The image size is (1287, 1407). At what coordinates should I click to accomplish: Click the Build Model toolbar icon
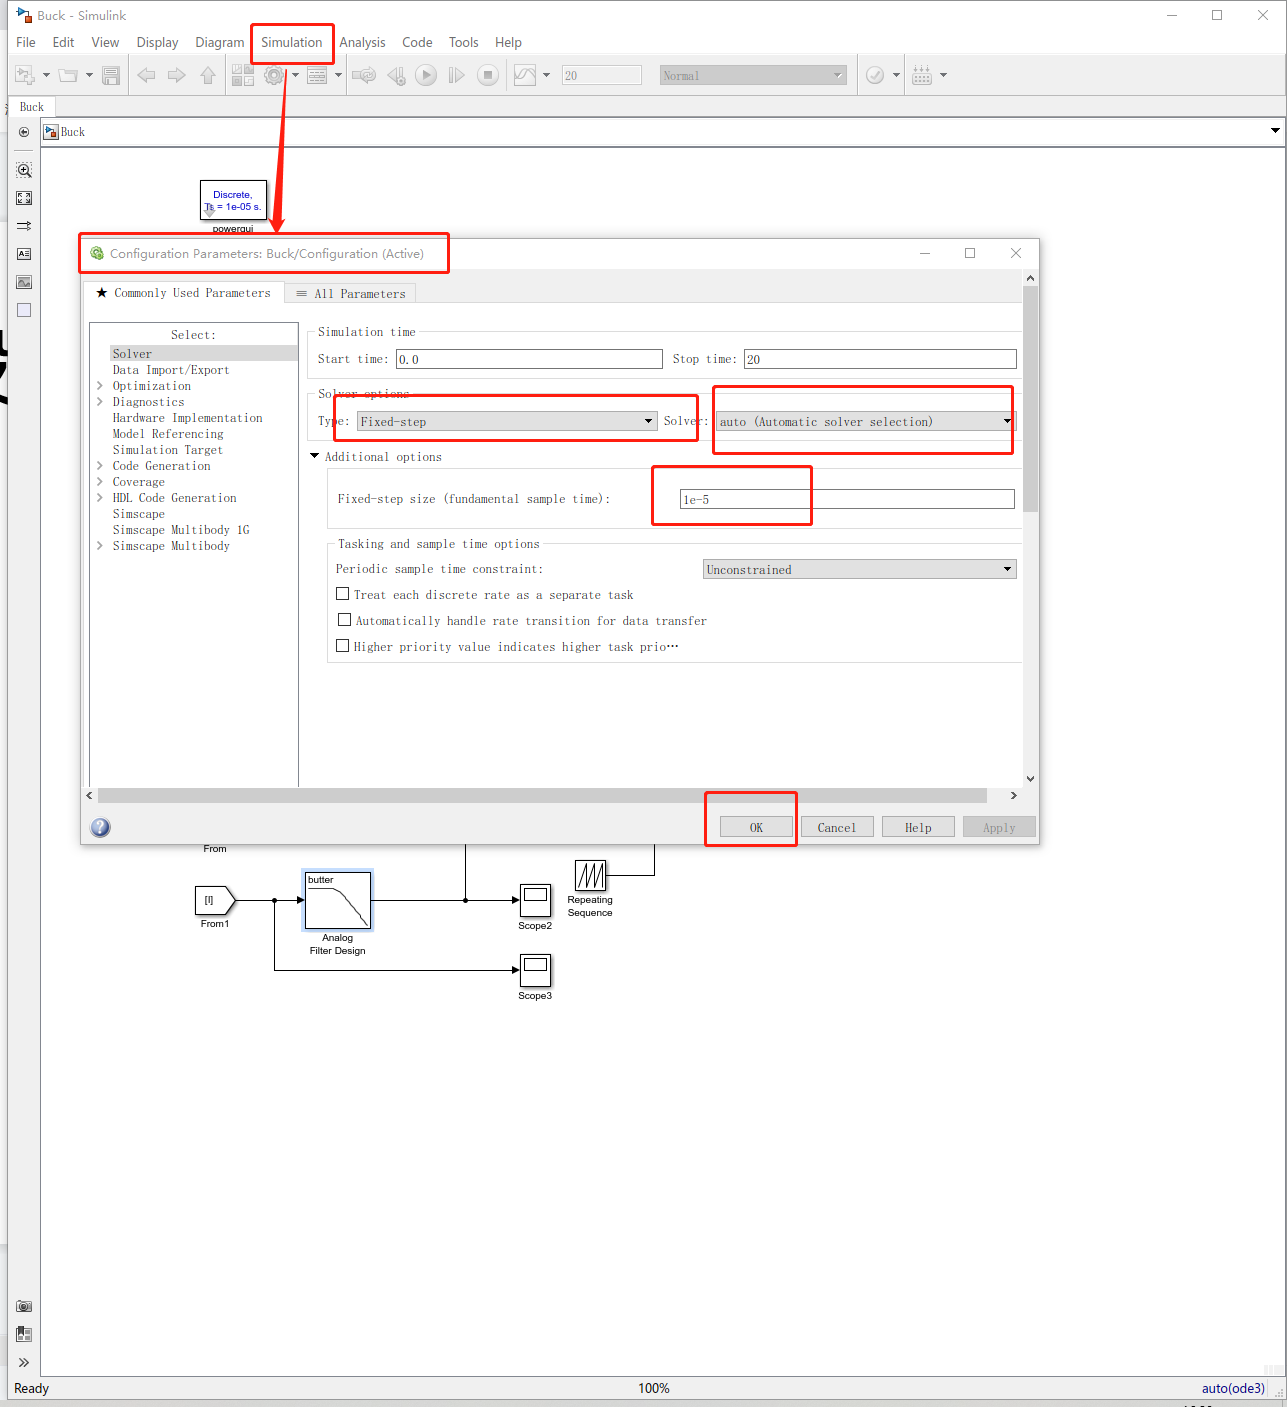[x=922, y=75]
